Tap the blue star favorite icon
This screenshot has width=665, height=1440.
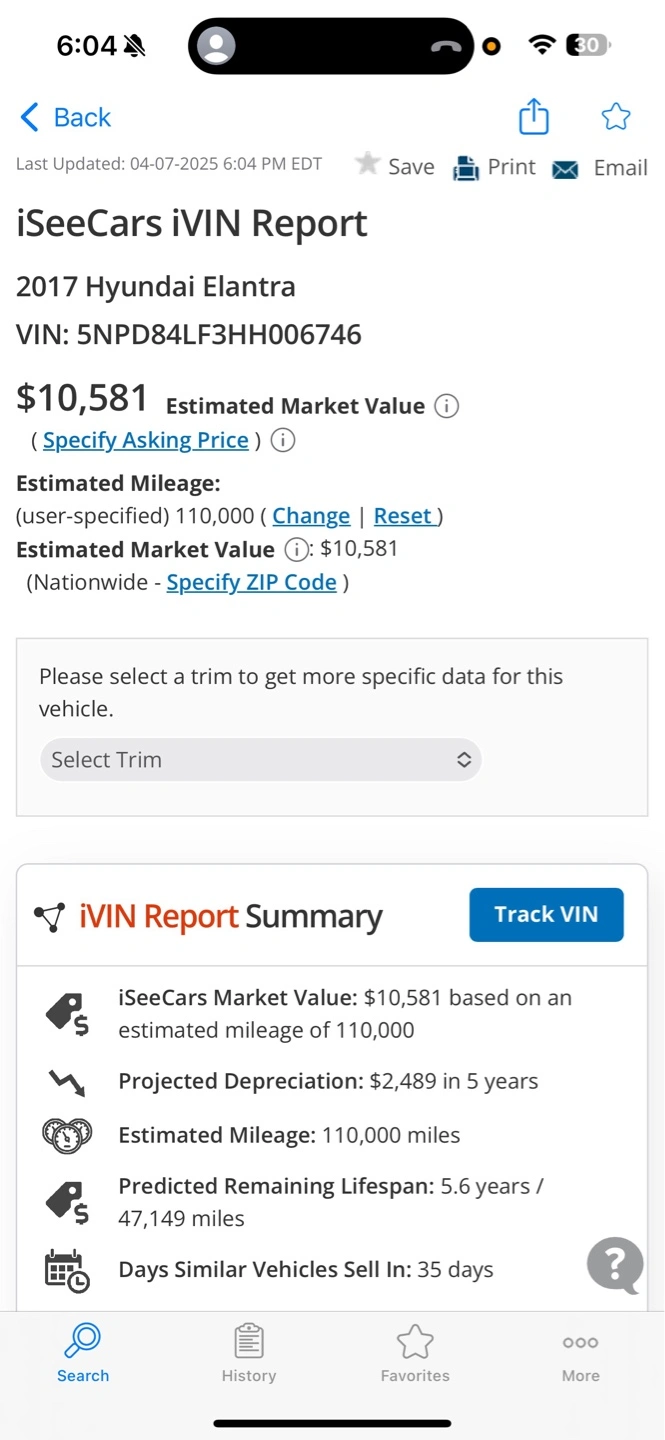[x=616, y=117]
